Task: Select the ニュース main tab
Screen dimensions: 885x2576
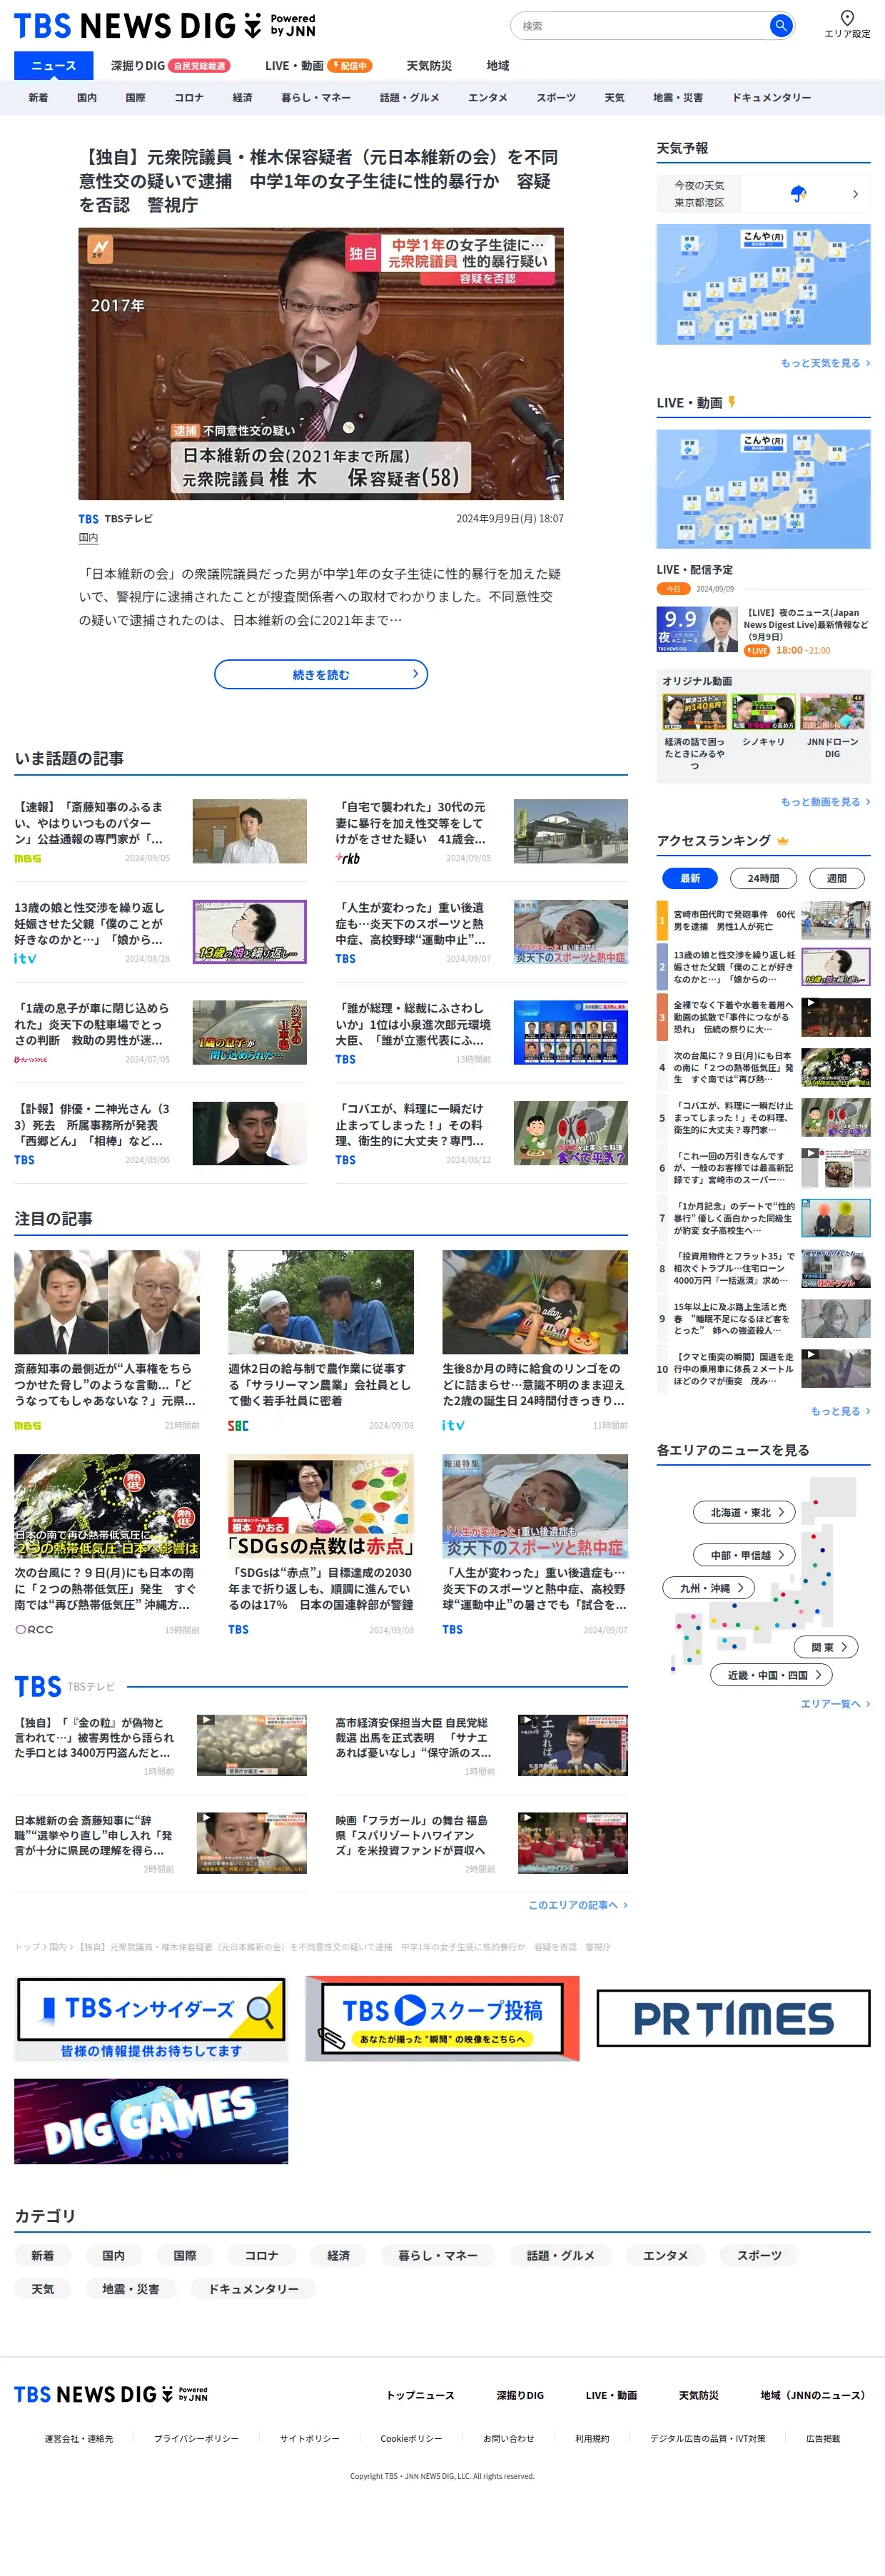Action: (x=53, y=66)
